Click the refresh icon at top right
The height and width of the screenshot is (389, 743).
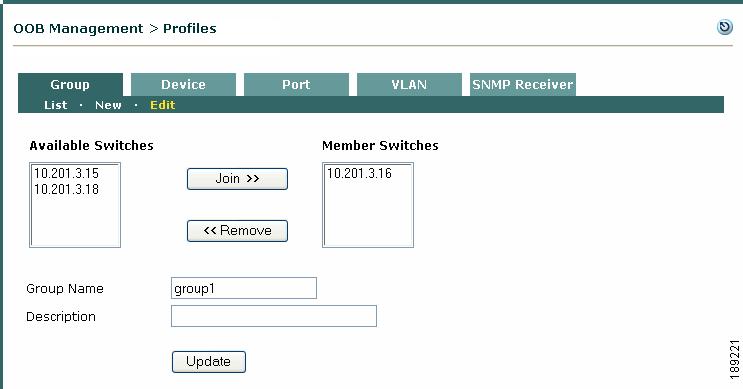pyautogui.click(x=725, y=27)
